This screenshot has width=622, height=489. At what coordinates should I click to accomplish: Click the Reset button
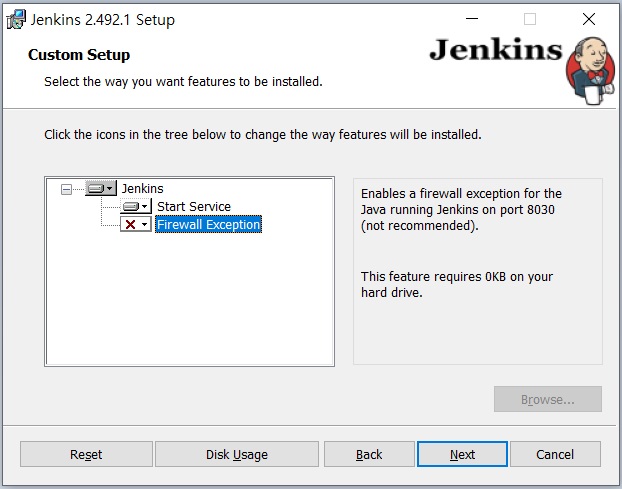coord(86,454)
